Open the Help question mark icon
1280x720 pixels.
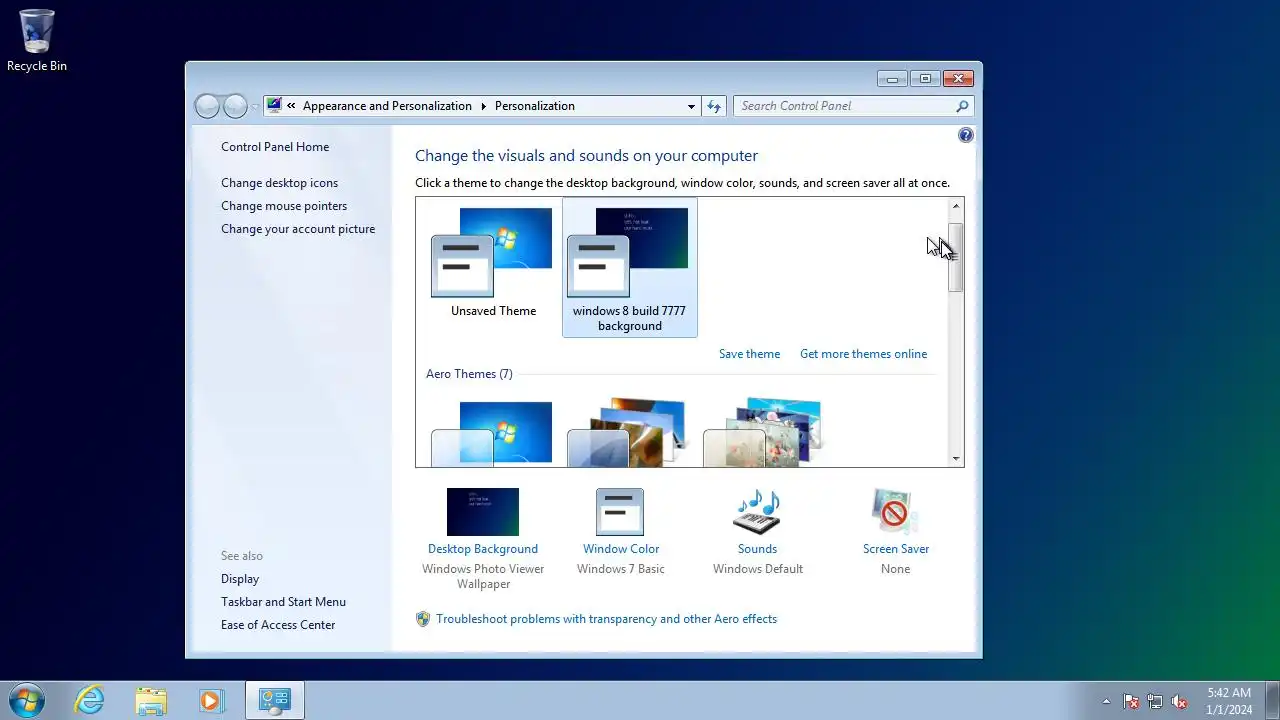[x=966, y=135]
